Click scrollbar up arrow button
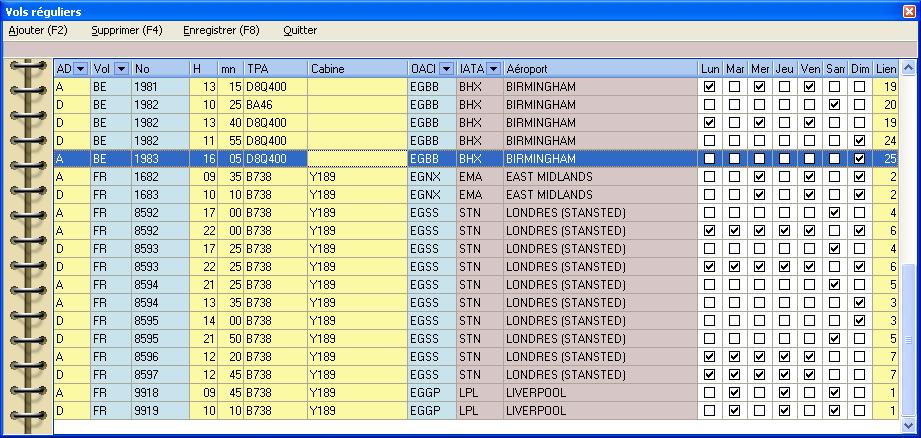The image size is (921, 438). click(908, 68)
